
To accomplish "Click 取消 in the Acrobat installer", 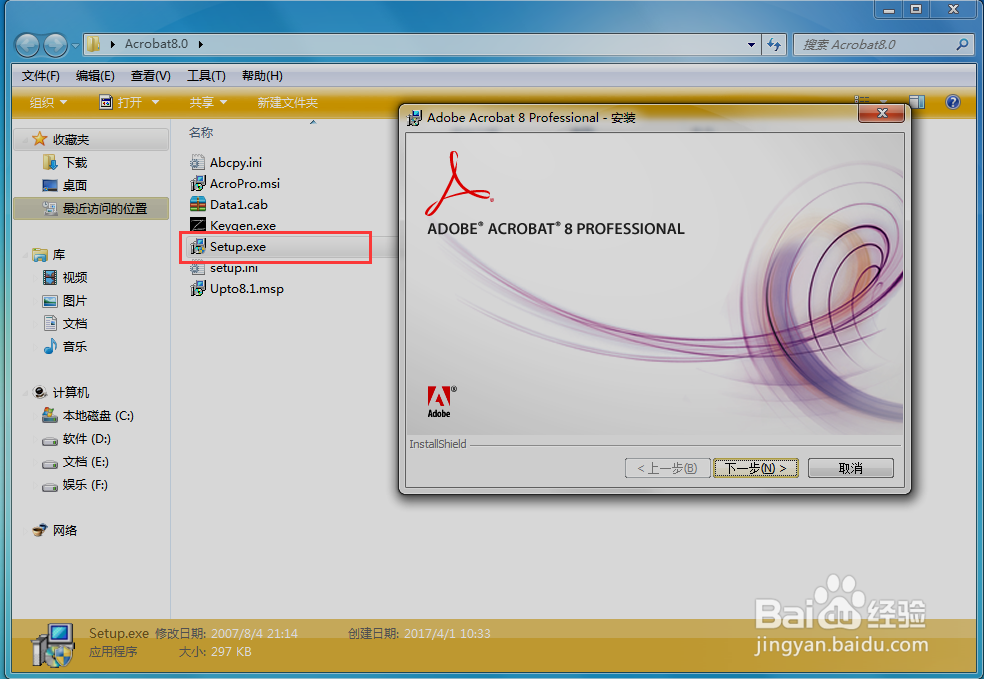I will 850,468.
